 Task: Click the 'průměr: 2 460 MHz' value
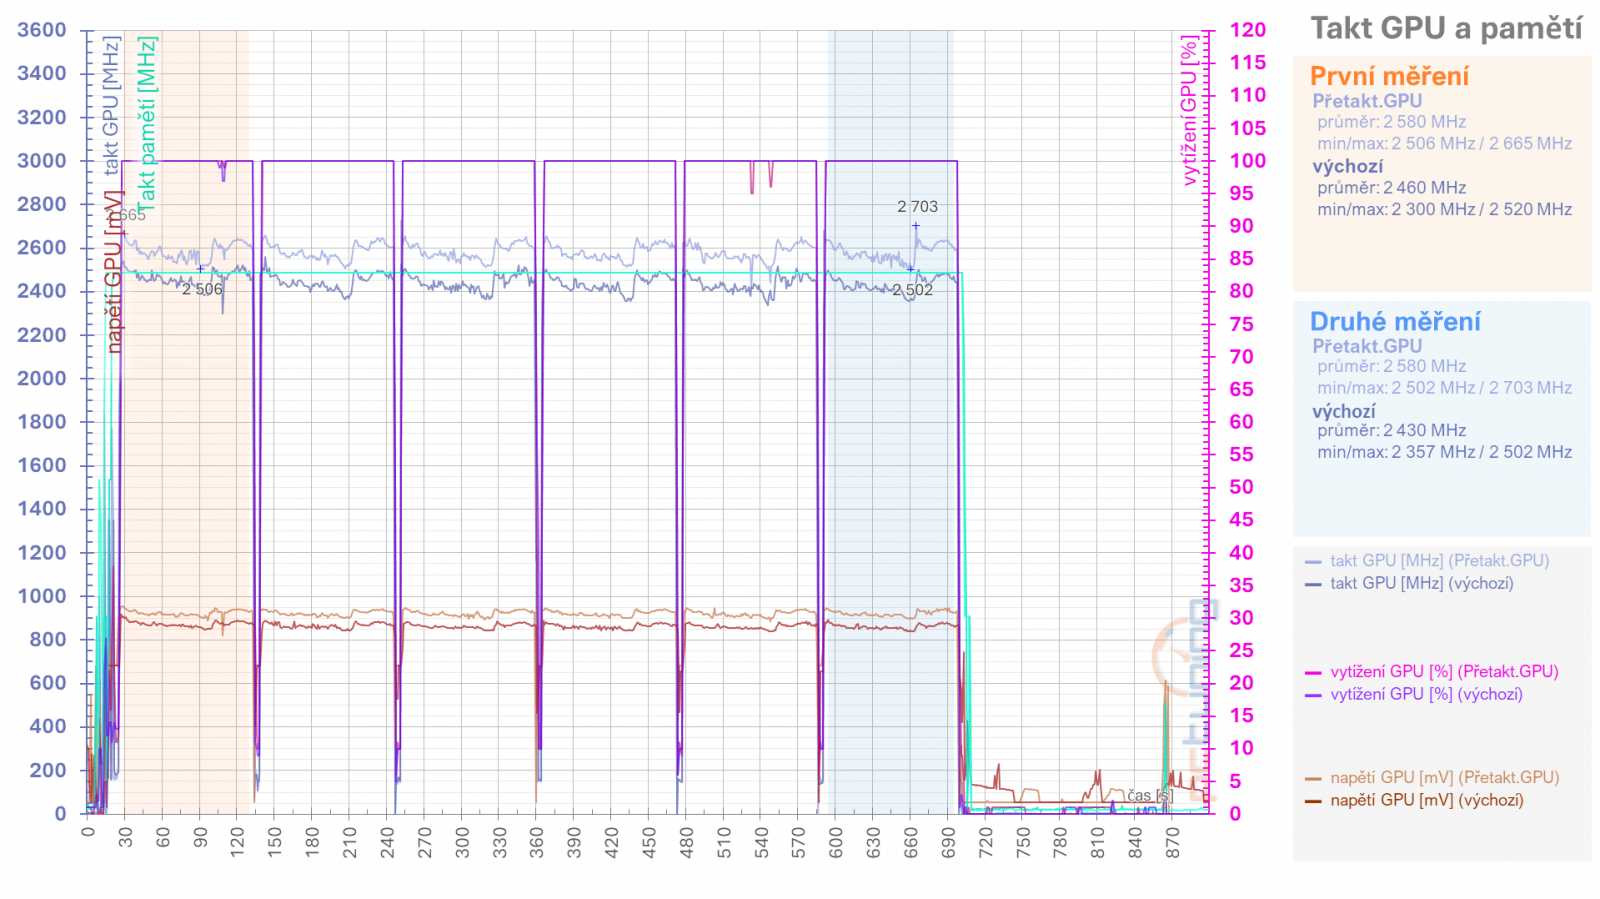[x=1391, y=188]
